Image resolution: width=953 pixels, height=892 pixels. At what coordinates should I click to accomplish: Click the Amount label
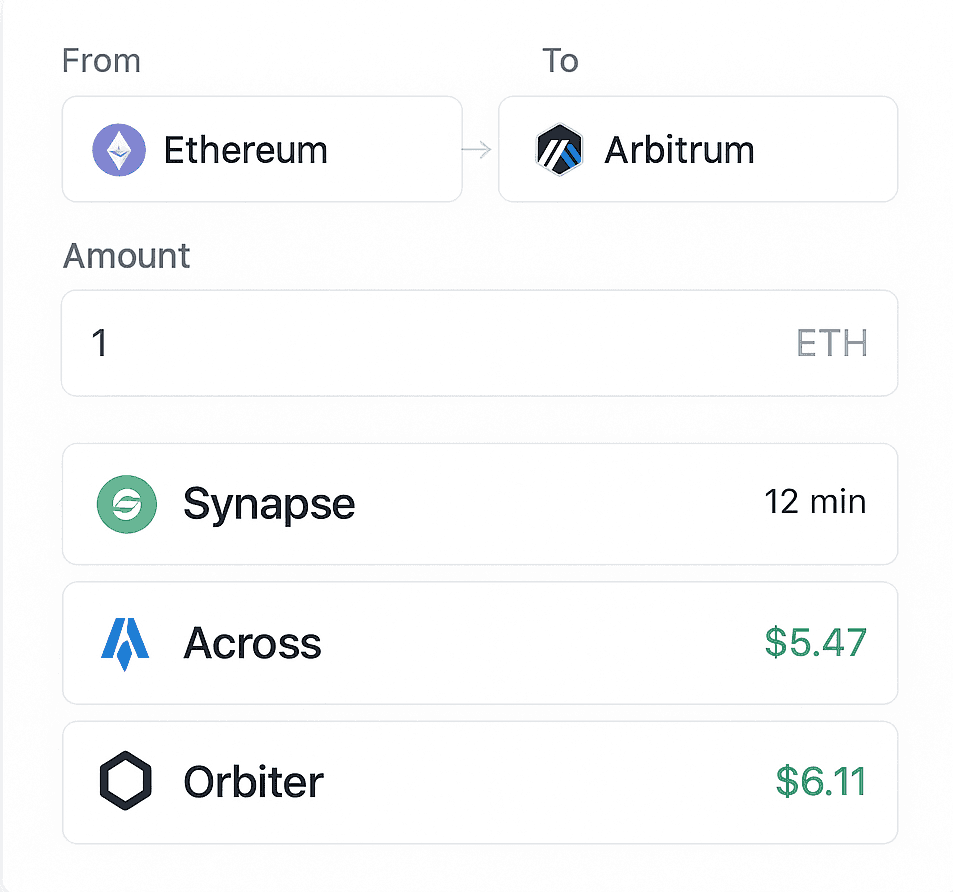click(126, 256)
